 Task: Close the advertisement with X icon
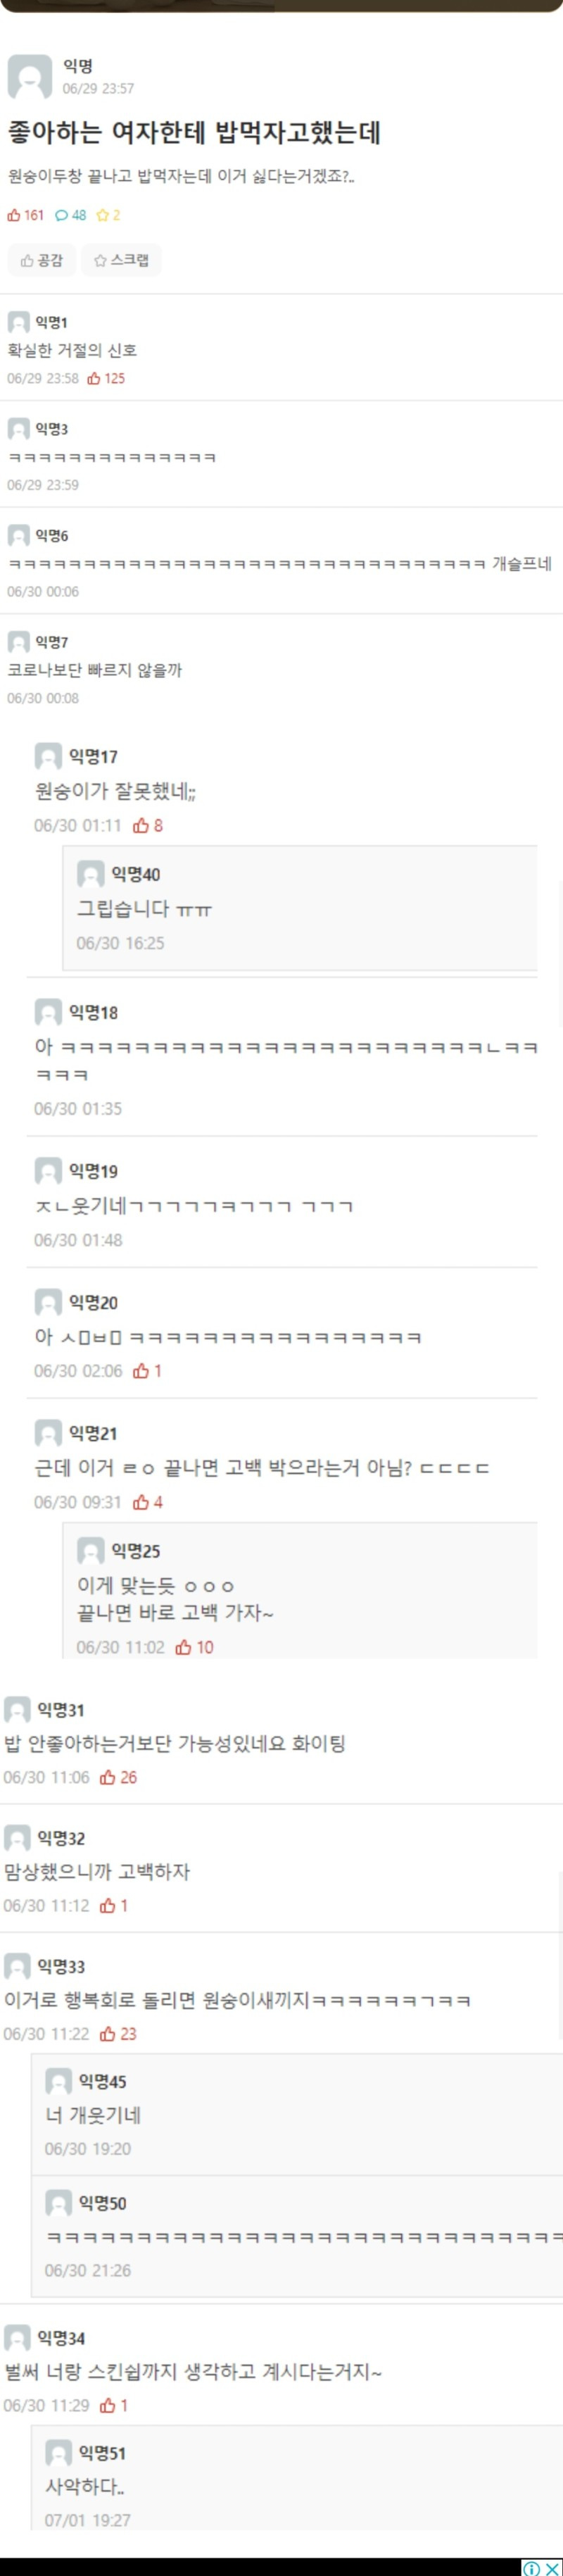tap(552, 2568)
